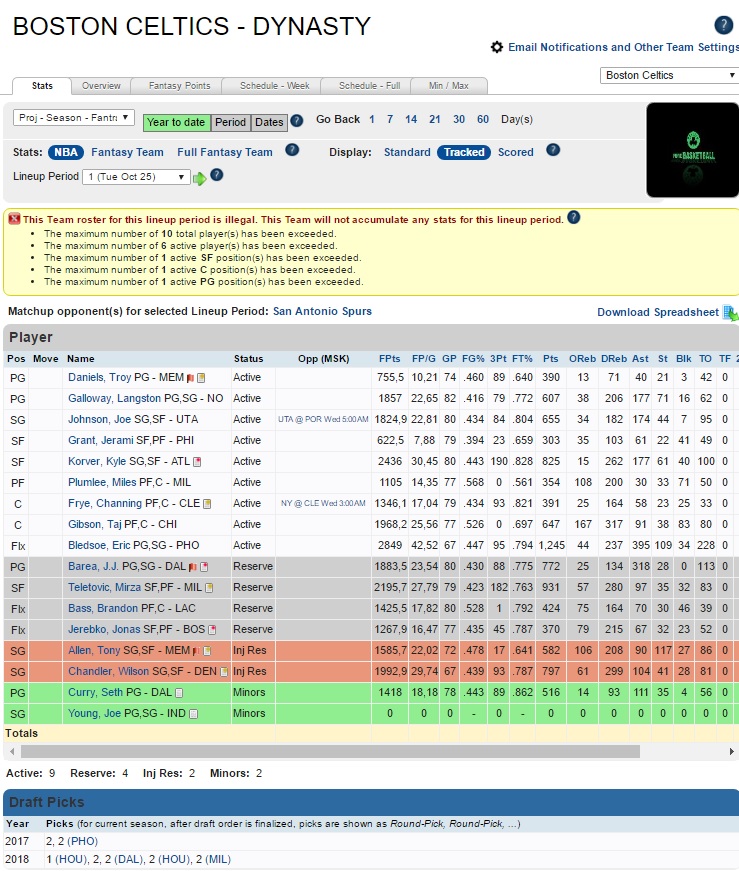739x871 pixels.
Task: Switch to the Schedule - Full tab
Action: 370,86
